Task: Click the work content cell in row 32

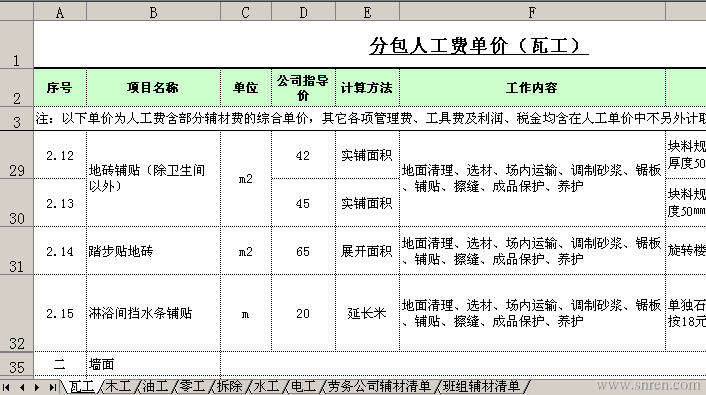Action: 532,313
